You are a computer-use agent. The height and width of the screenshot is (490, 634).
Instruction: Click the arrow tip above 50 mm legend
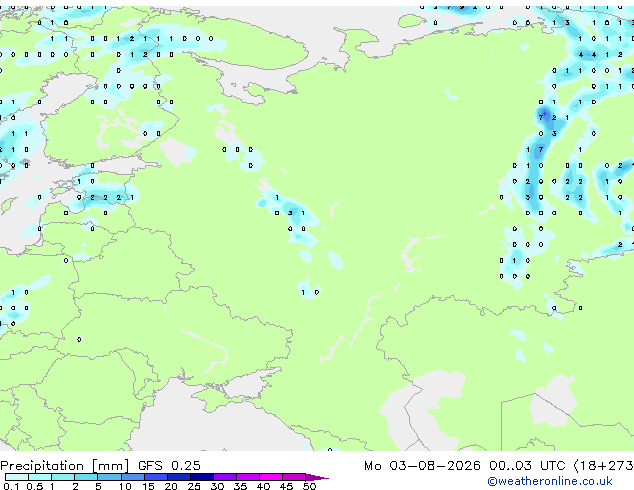pyautogui.click(x=317, y=477)
